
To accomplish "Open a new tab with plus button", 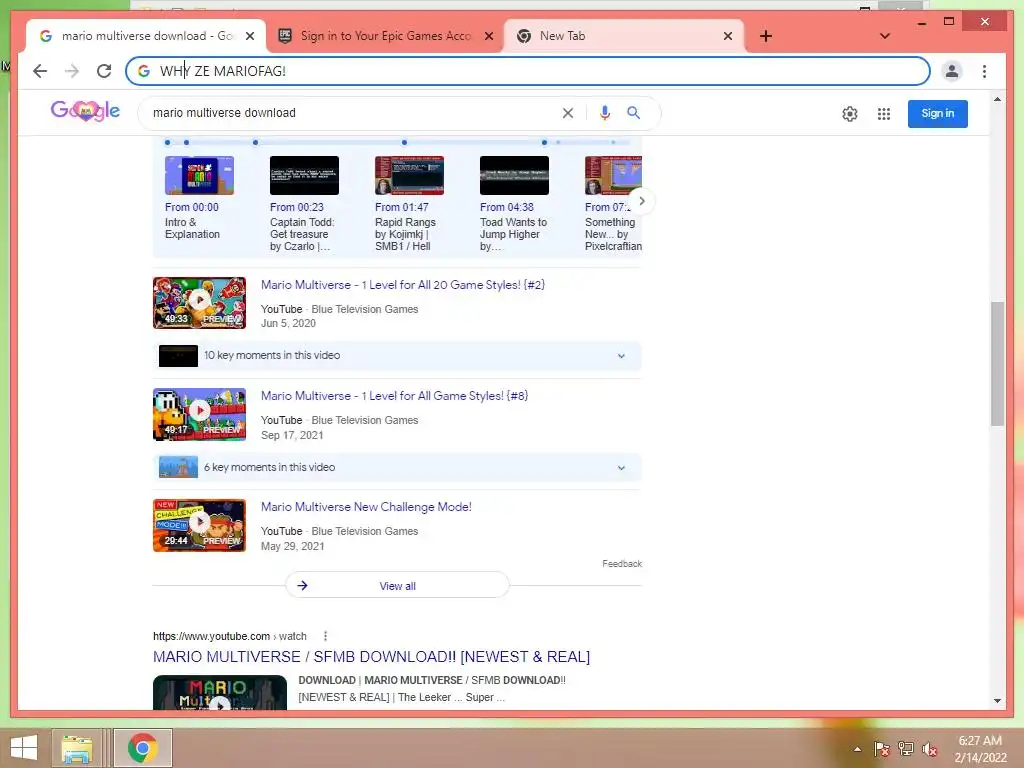I will click(x=765, y=36).
